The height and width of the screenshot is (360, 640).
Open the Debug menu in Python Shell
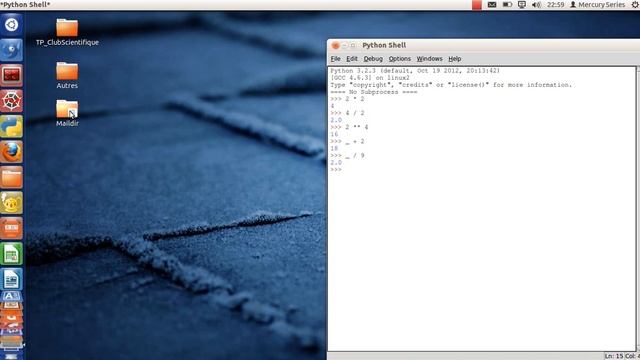[373, 59]
